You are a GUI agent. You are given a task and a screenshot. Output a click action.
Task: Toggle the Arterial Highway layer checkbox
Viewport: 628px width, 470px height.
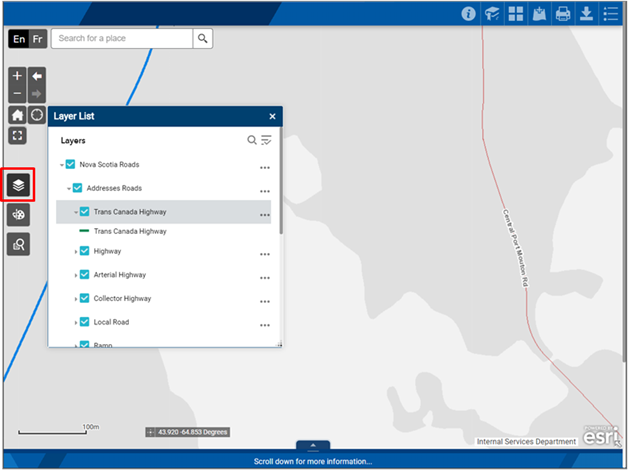(85, 275)
